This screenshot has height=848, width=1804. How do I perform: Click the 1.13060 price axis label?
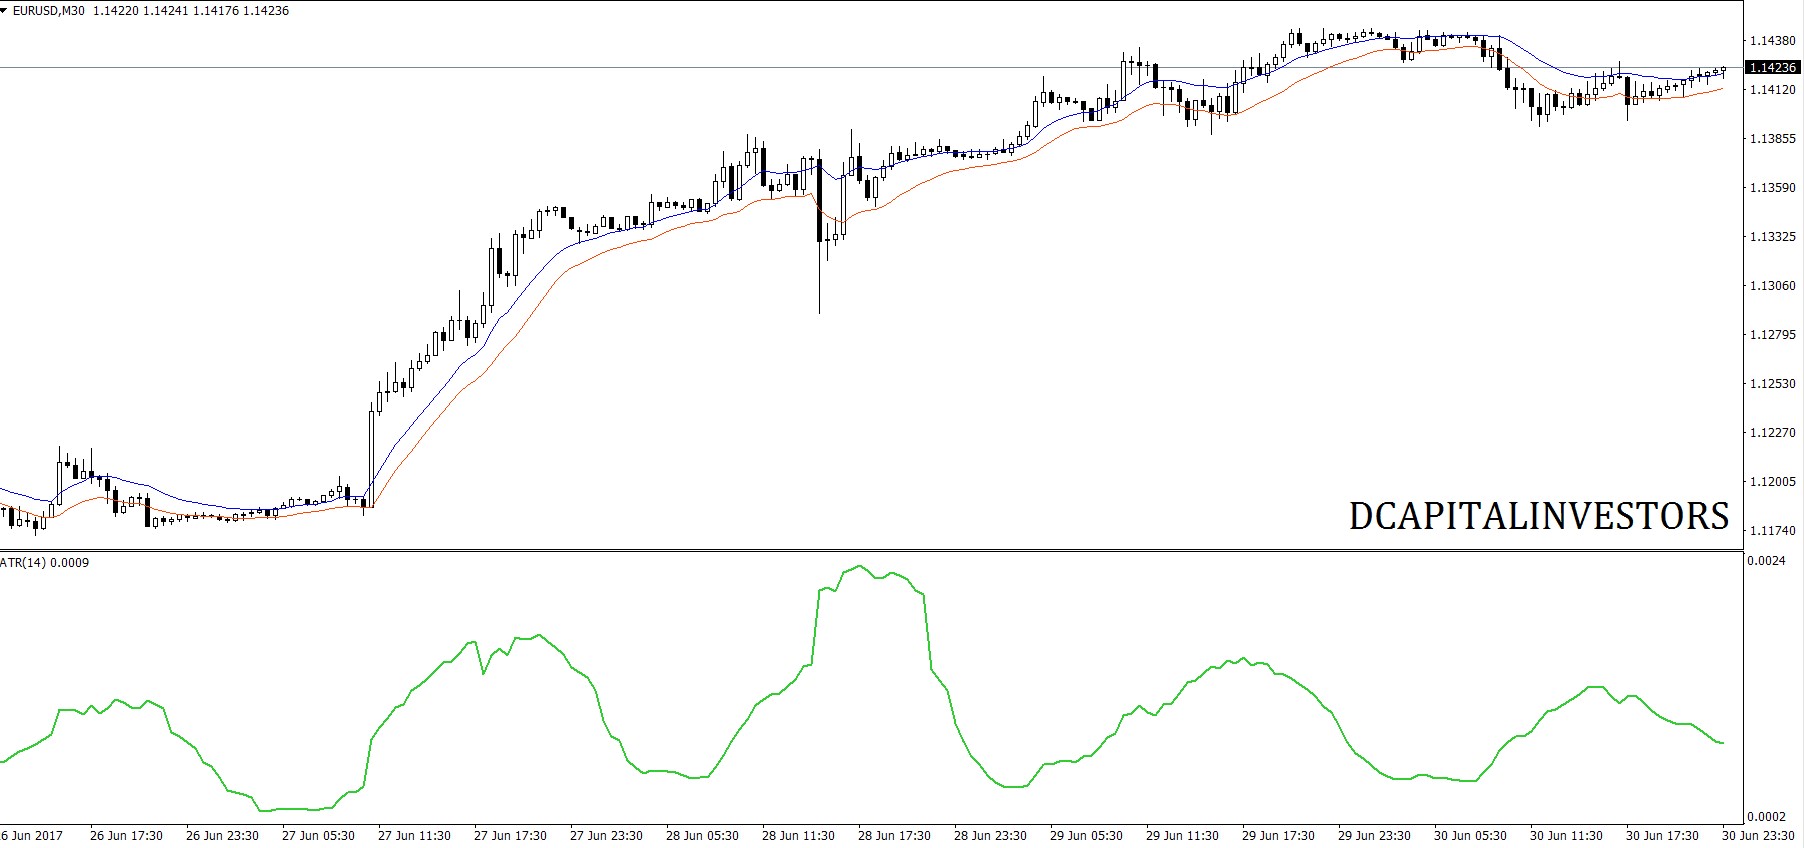tap(1771, 286)
